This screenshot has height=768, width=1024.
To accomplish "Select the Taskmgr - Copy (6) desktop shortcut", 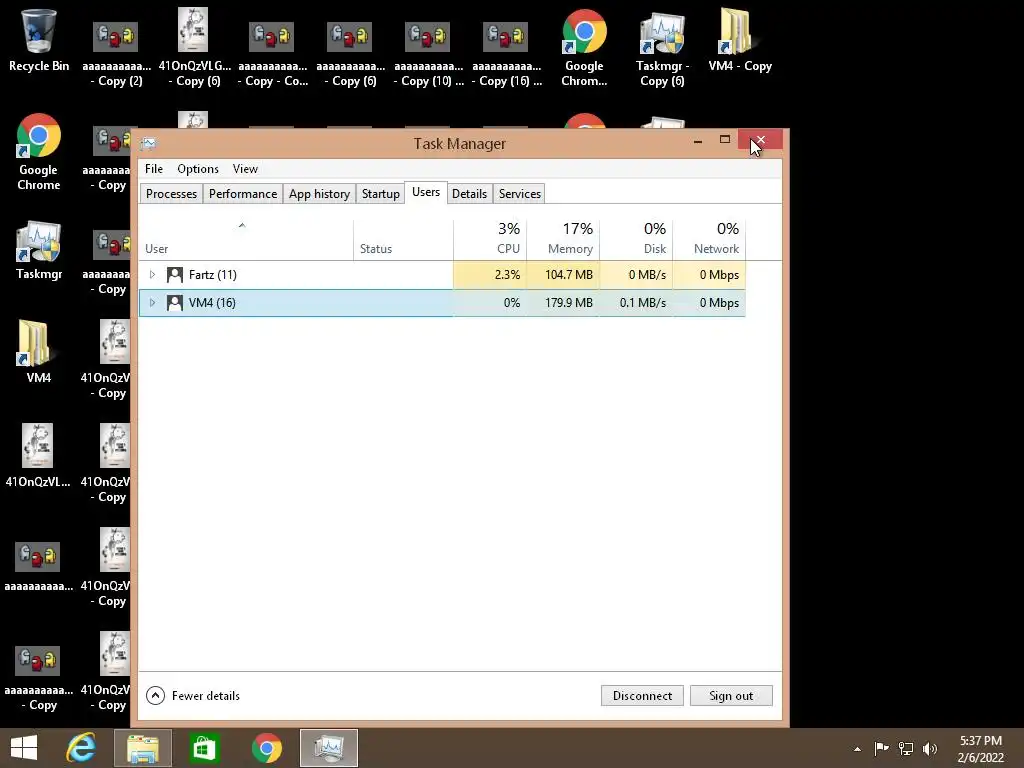I will (662, 48).
